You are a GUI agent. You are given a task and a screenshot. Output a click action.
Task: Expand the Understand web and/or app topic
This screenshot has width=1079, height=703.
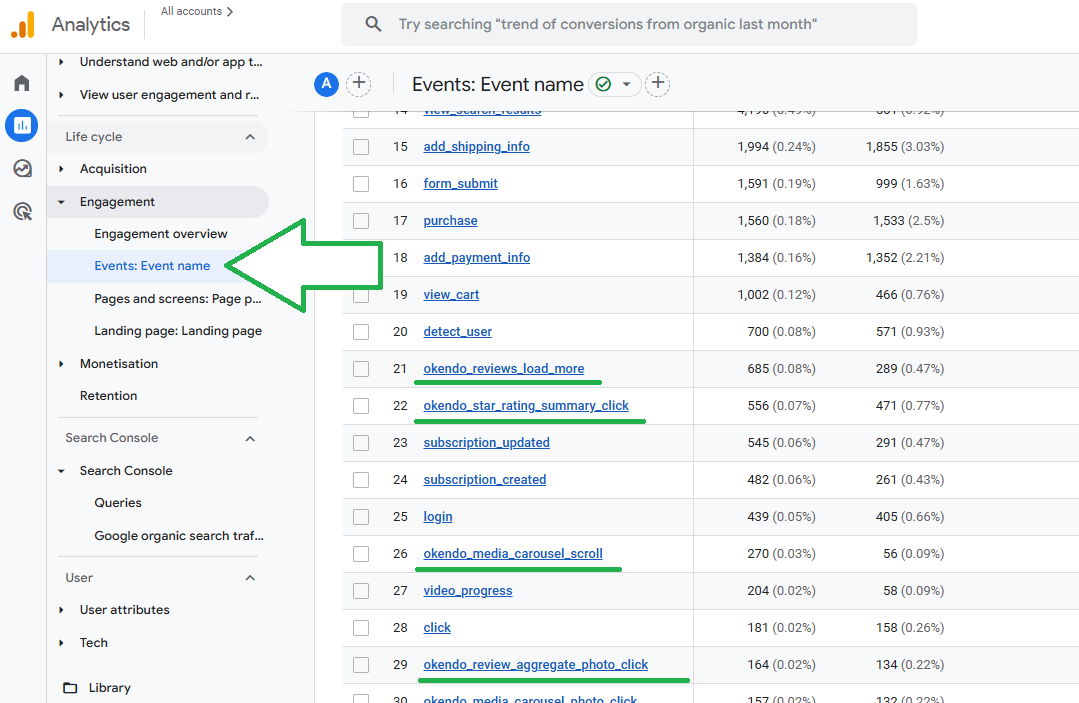coord(61,62)
